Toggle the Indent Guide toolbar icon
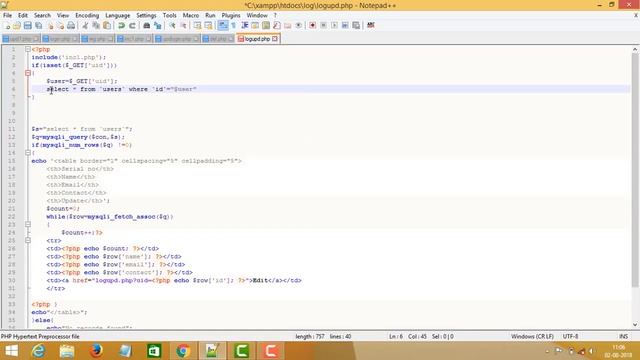640x360 pixels. [244, 25]
